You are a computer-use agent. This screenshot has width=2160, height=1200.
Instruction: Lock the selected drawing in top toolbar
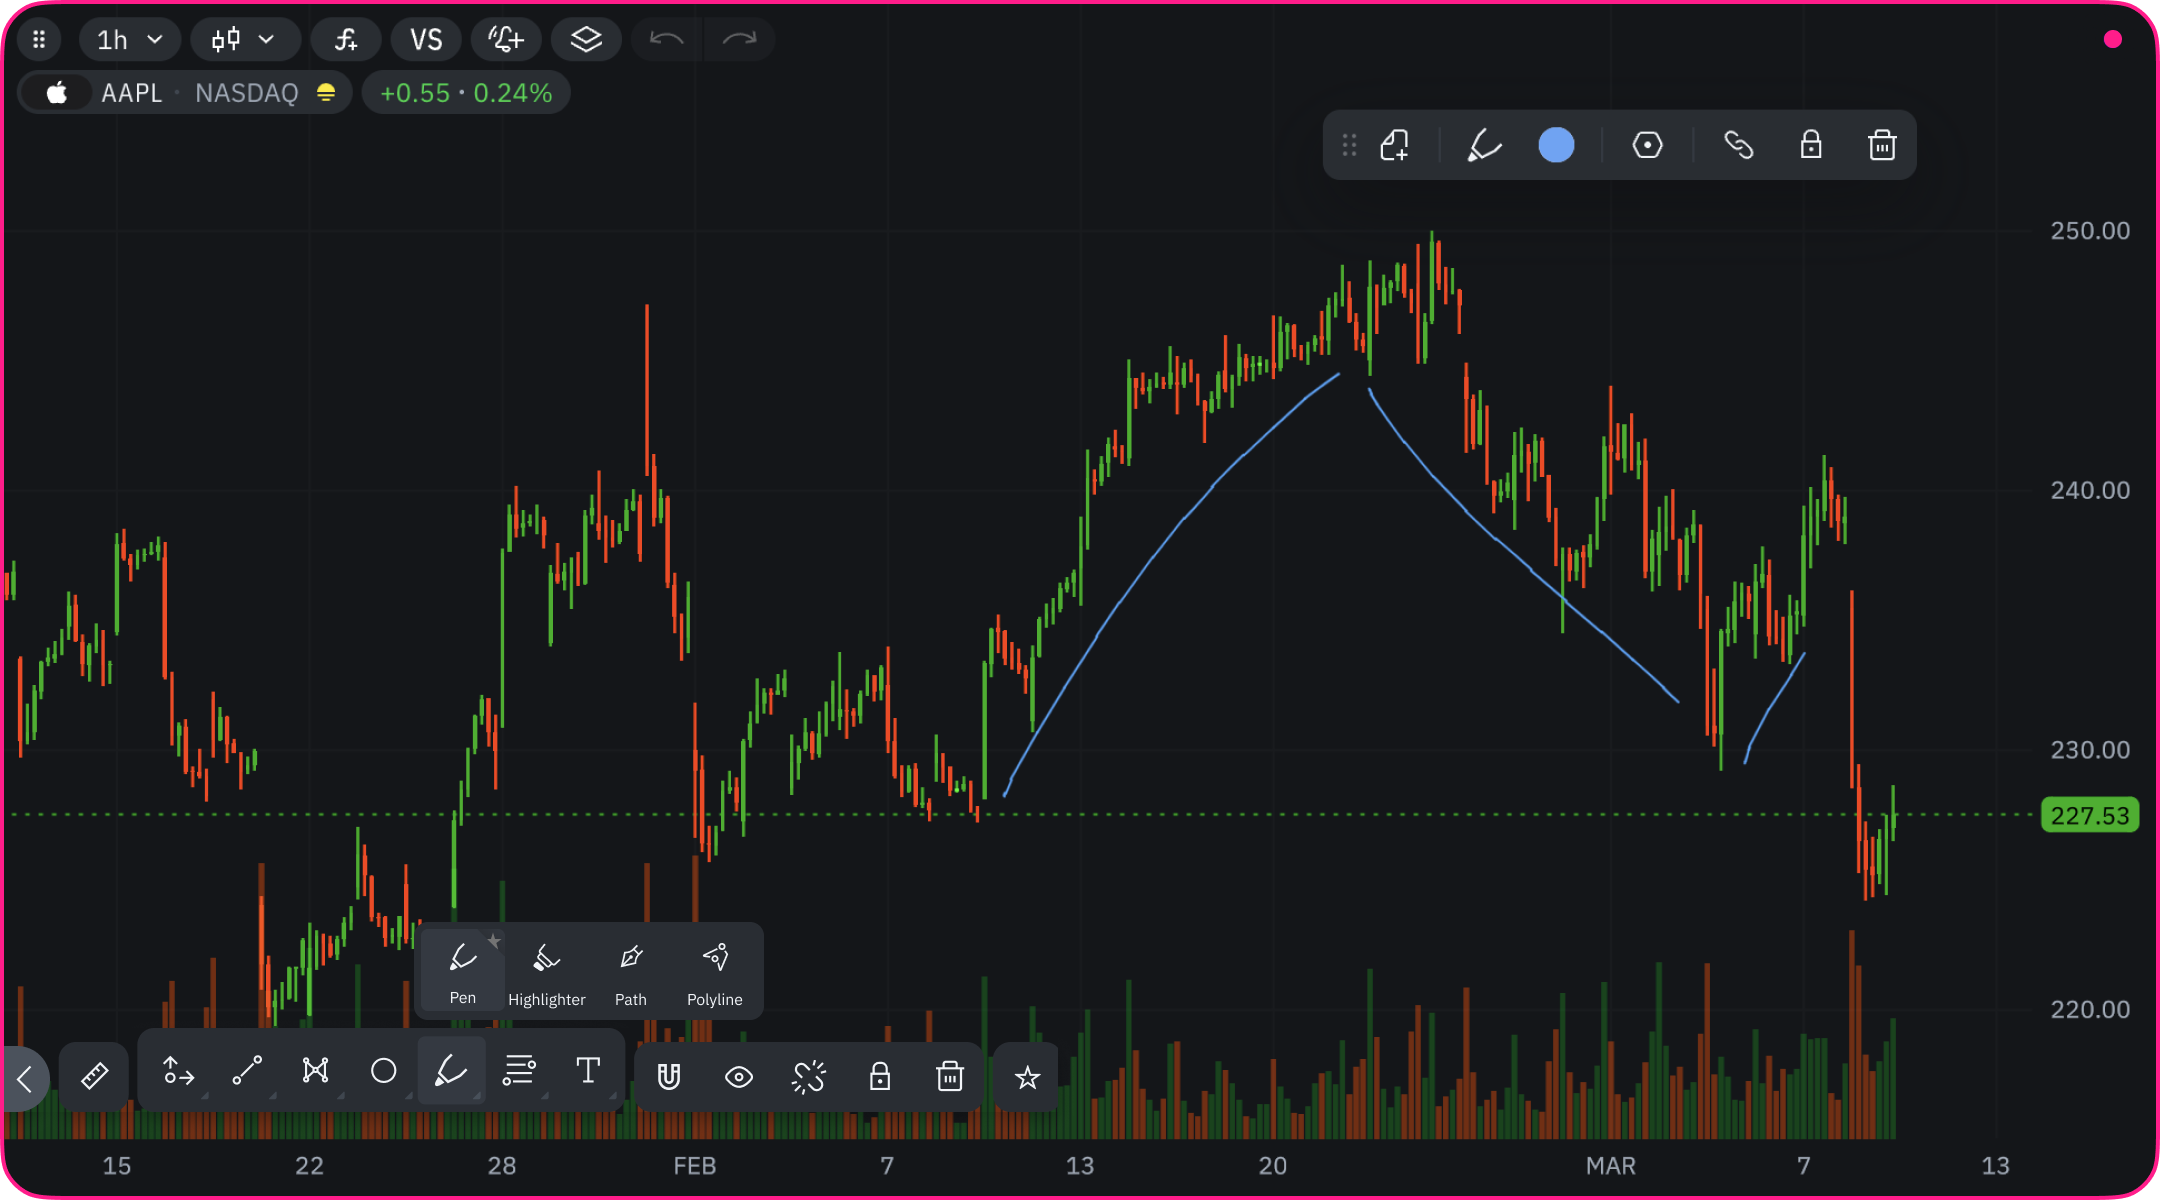(1811, 145)
